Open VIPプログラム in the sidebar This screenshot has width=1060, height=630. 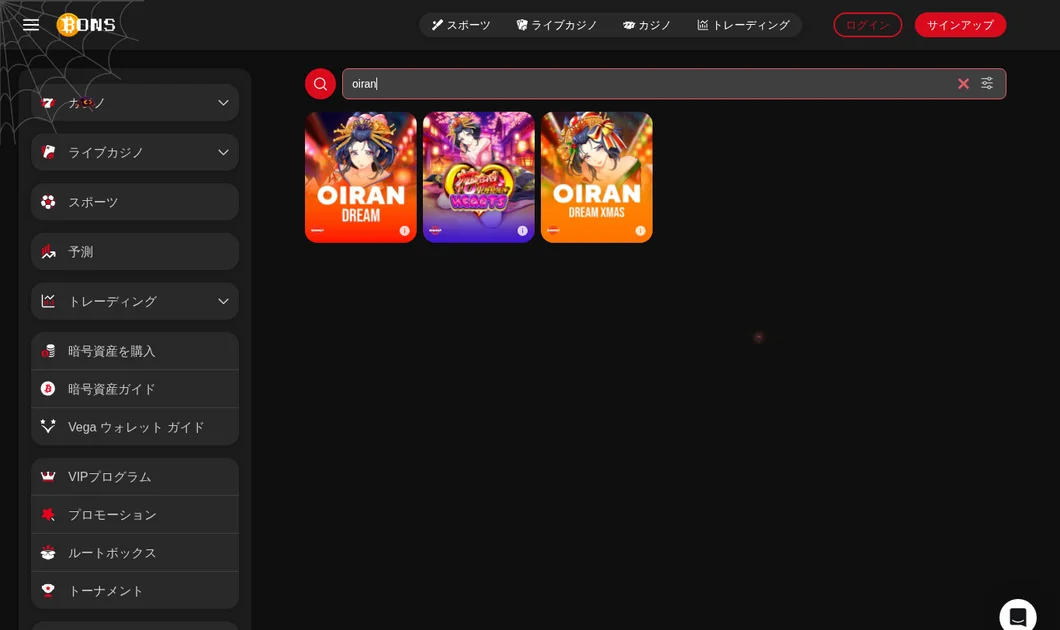[x=135, y=477]
